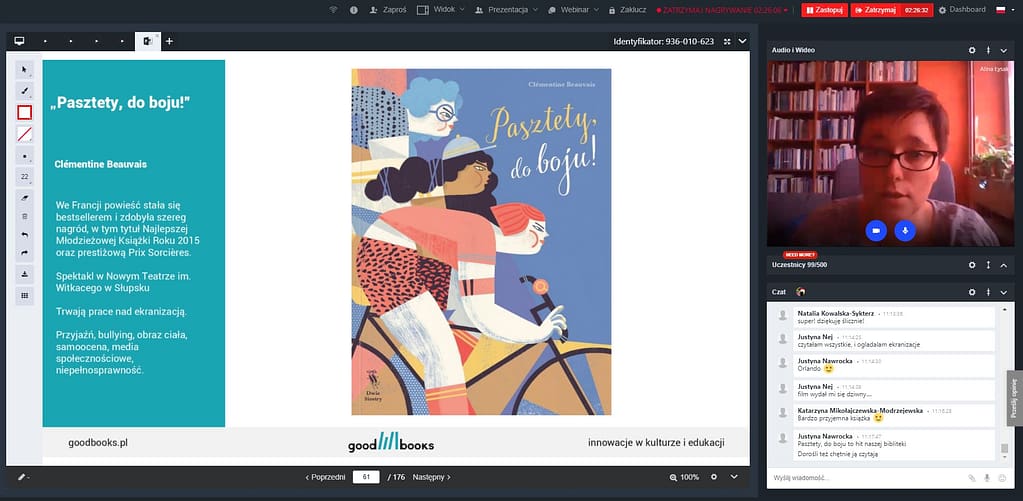This screenshot has width=1023, height=501.
Task: Click Czat panel reorder arrows icon
Action: click(x=988, y=292)
